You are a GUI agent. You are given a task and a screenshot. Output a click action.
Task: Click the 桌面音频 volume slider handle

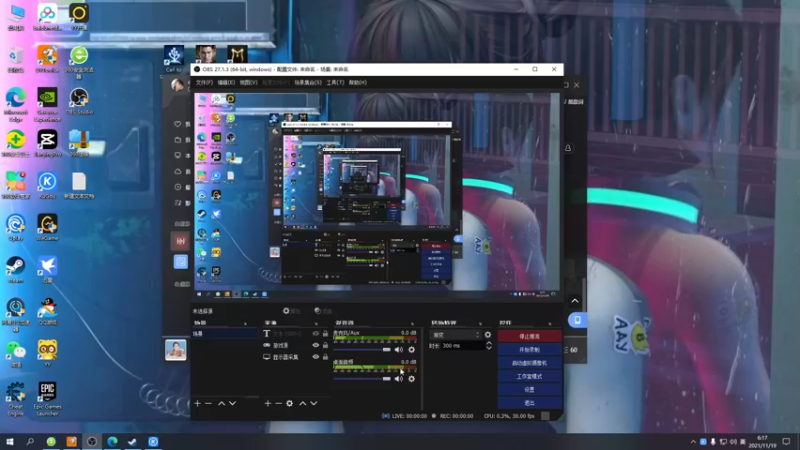(387, 379)
